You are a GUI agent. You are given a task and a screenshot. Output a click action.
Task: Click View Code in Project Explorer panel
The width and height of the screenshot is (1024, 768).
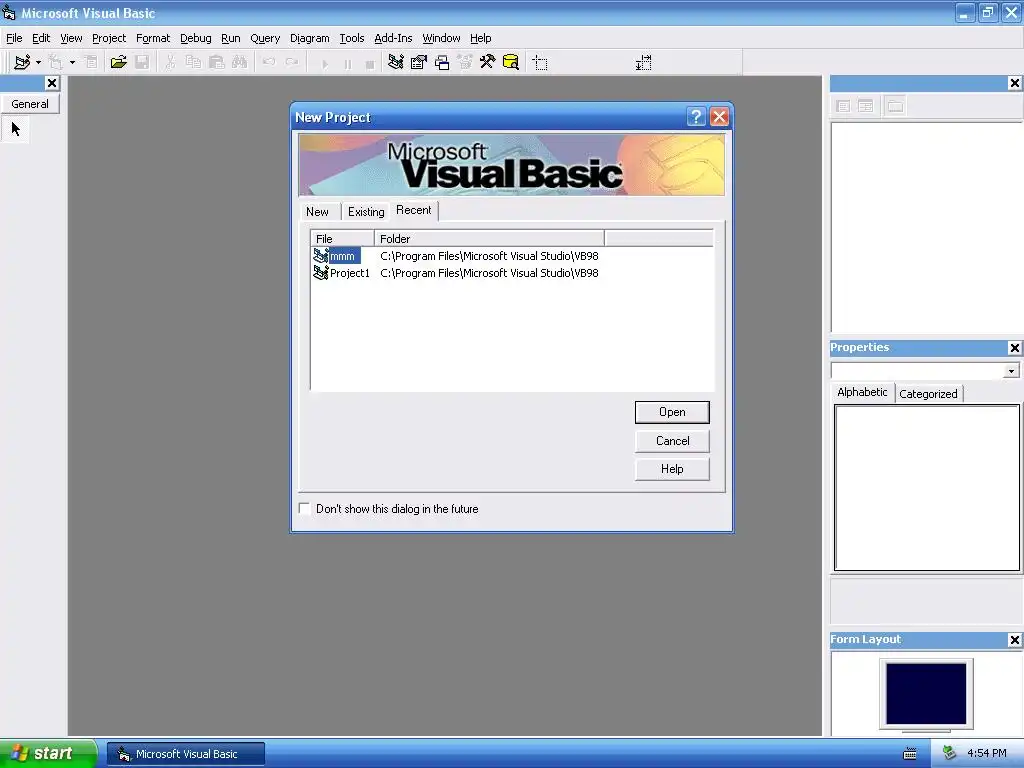843,106
